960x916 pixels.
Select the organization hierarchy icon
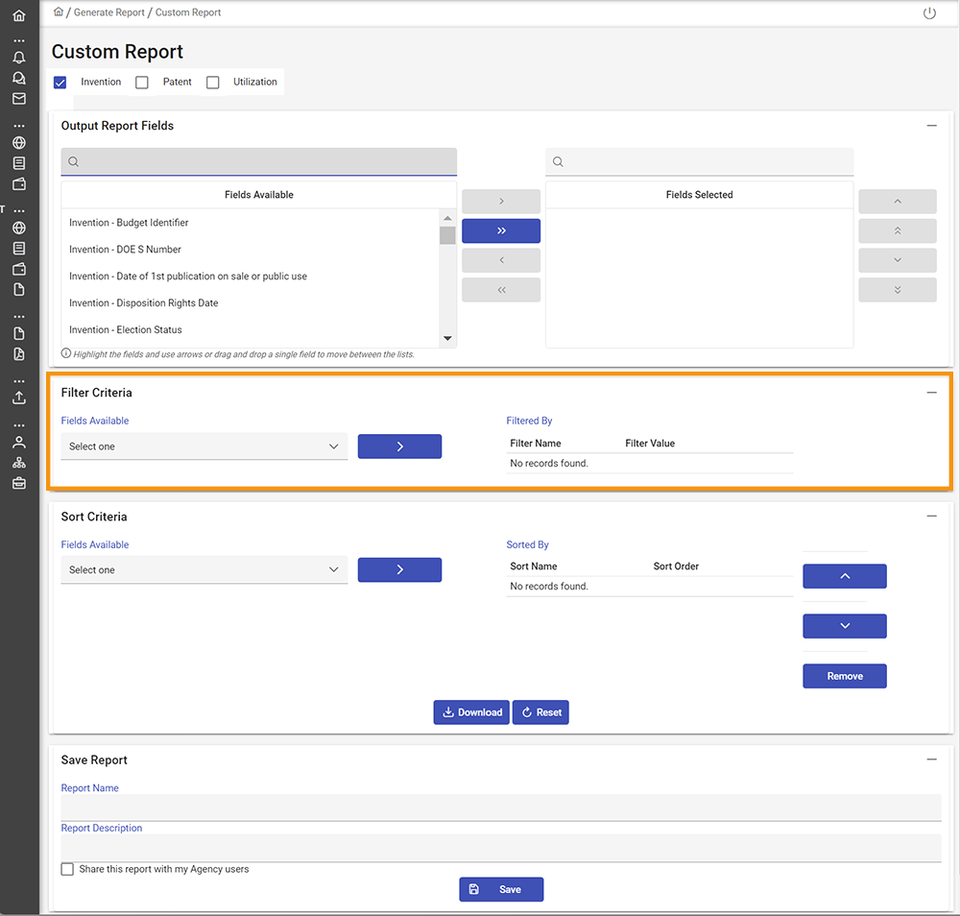18,462
